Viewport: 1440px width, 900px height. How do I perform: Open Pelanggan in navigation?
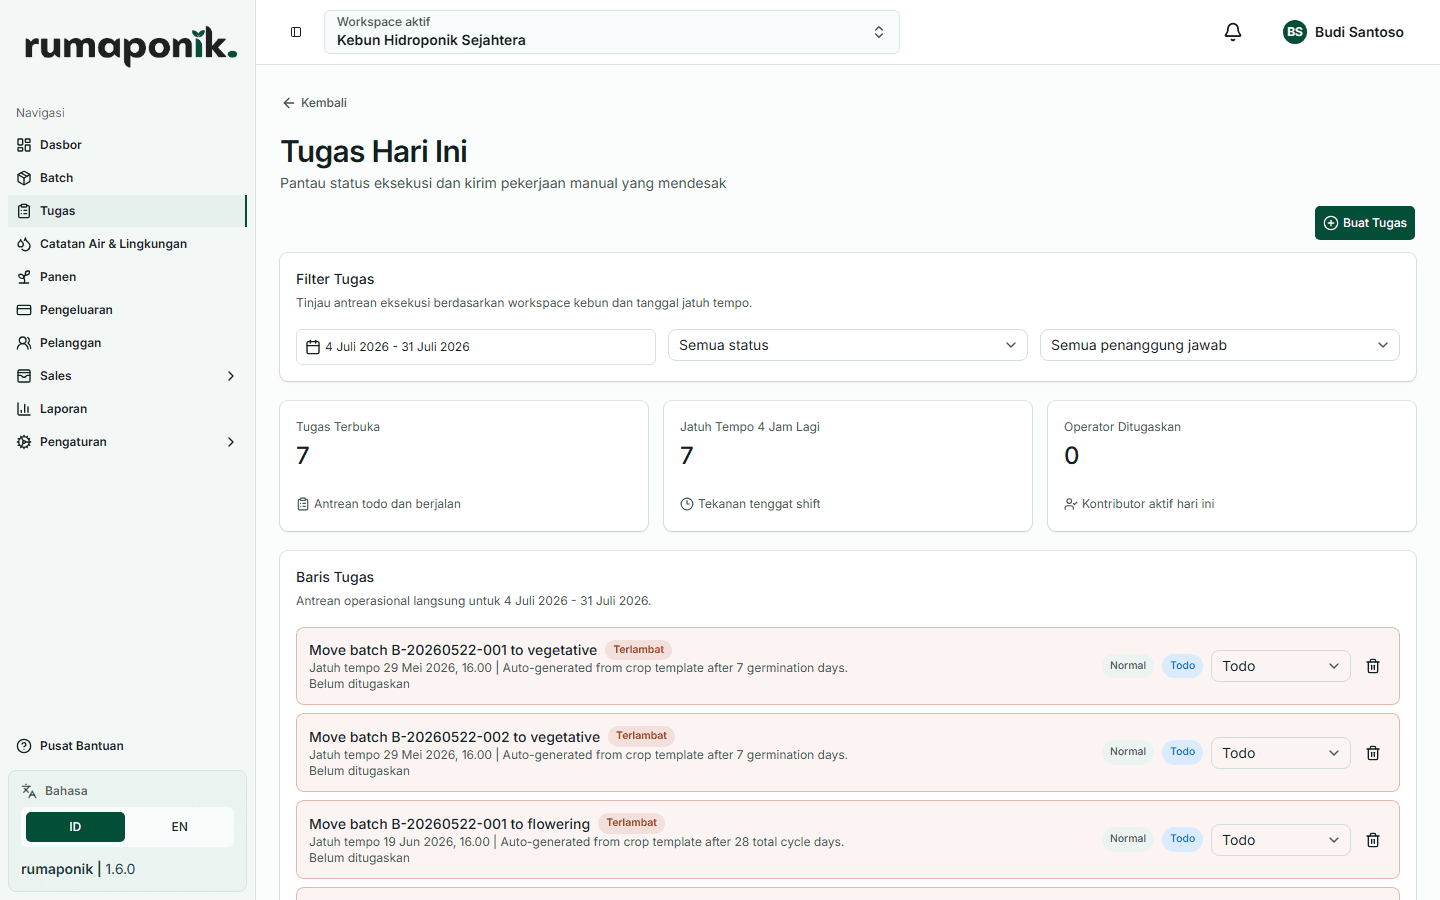point(127,343)
